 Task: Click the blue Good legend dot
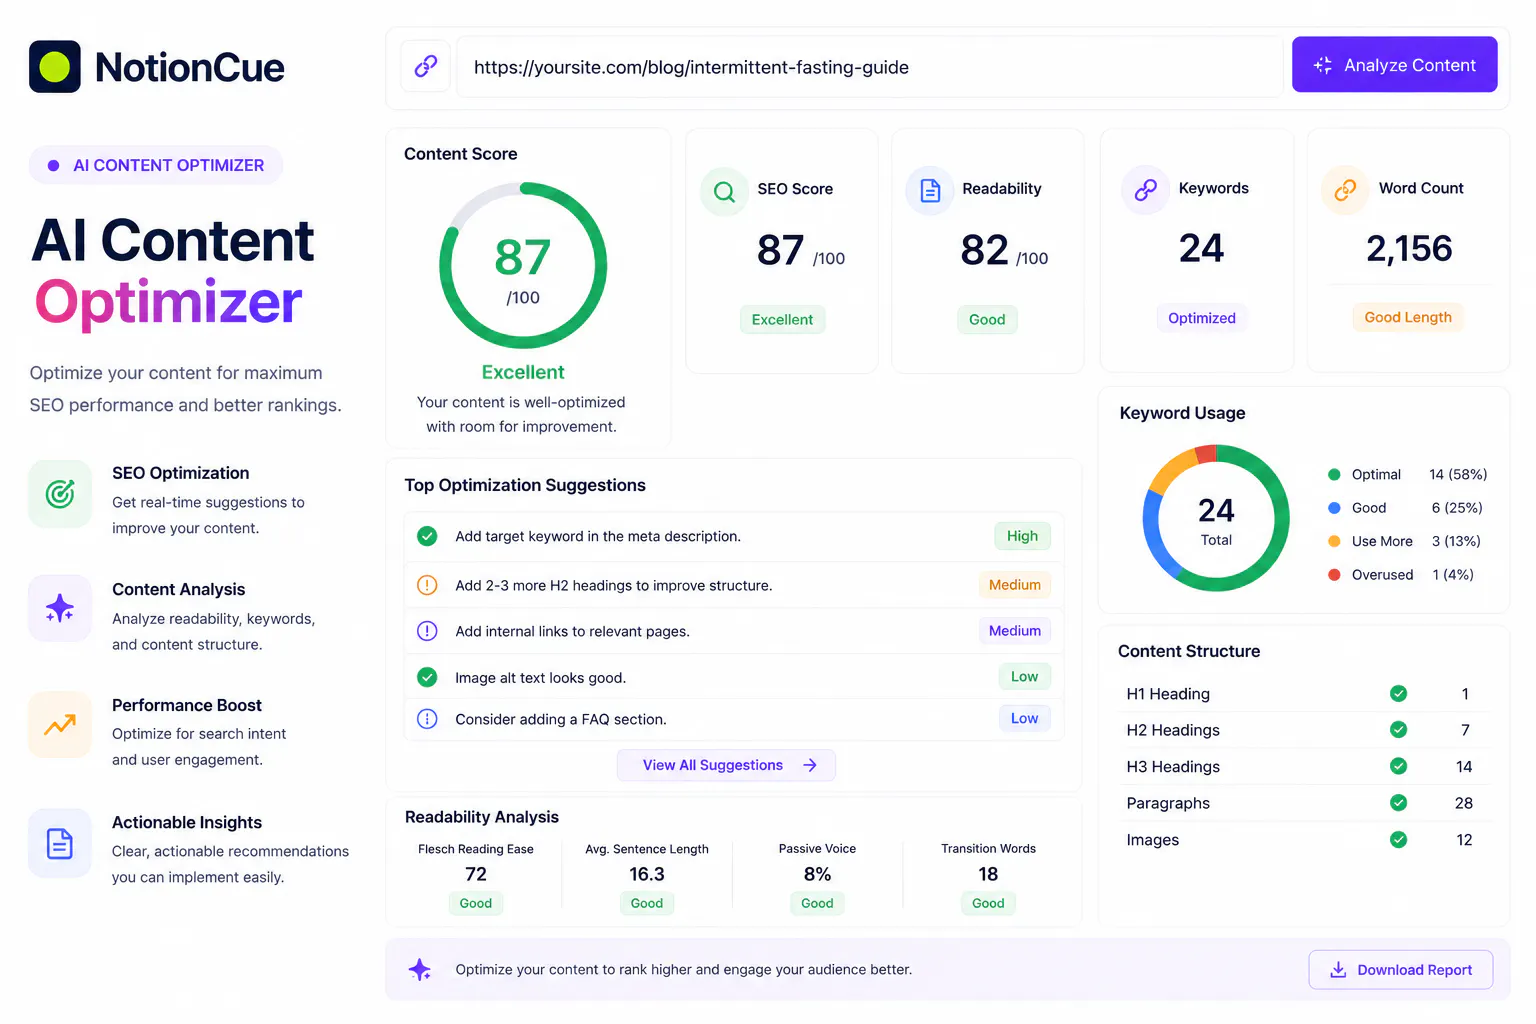coord(1334,508)
